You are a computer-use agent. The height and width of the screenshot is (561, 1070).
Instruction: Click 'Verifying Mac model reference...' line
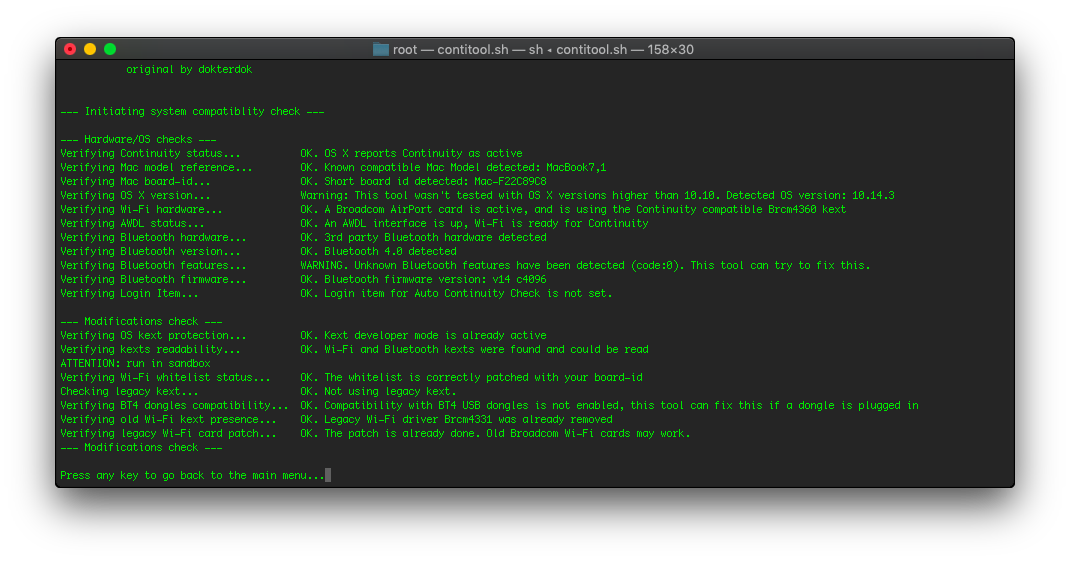(x=156, y=167)
